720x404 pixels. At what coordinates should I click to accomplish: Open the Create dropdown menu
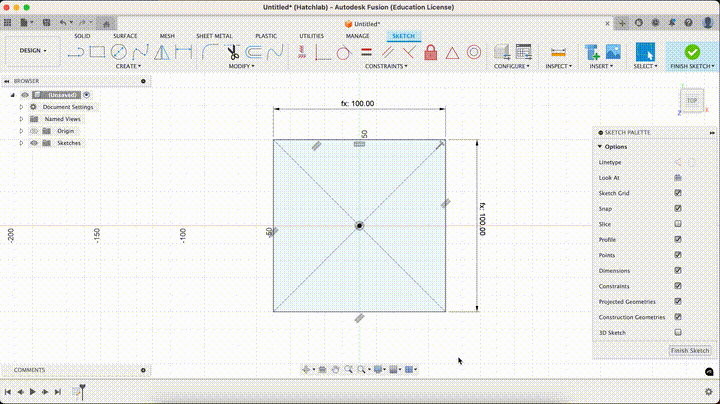tap(128, 66)
